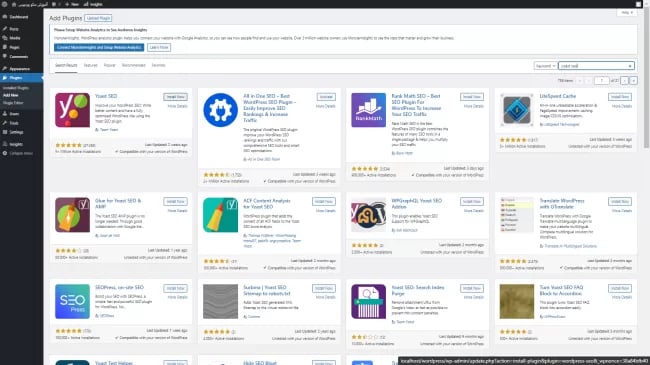Switch to the Search Results tab
This screenshot has width=650, height=365.
click(x=66, y=66)
